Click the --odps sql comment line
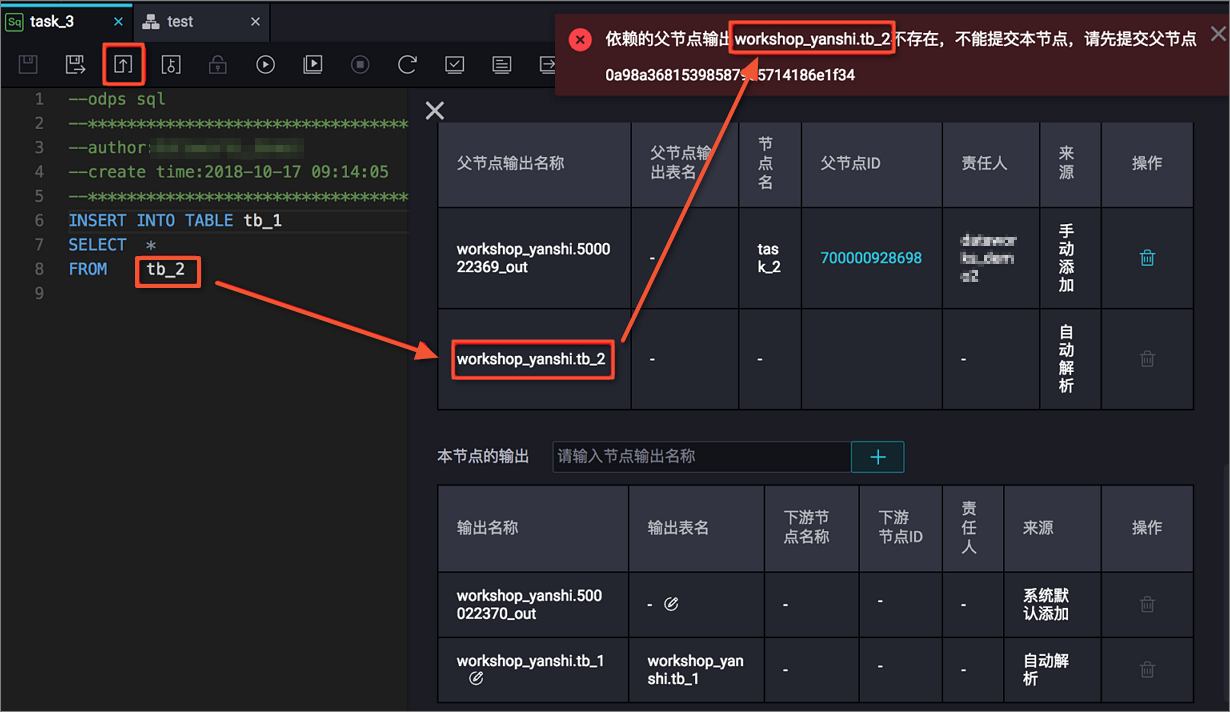Image resolution: width=1230 pixels, height=712 pixels. (x=117, y=99)
